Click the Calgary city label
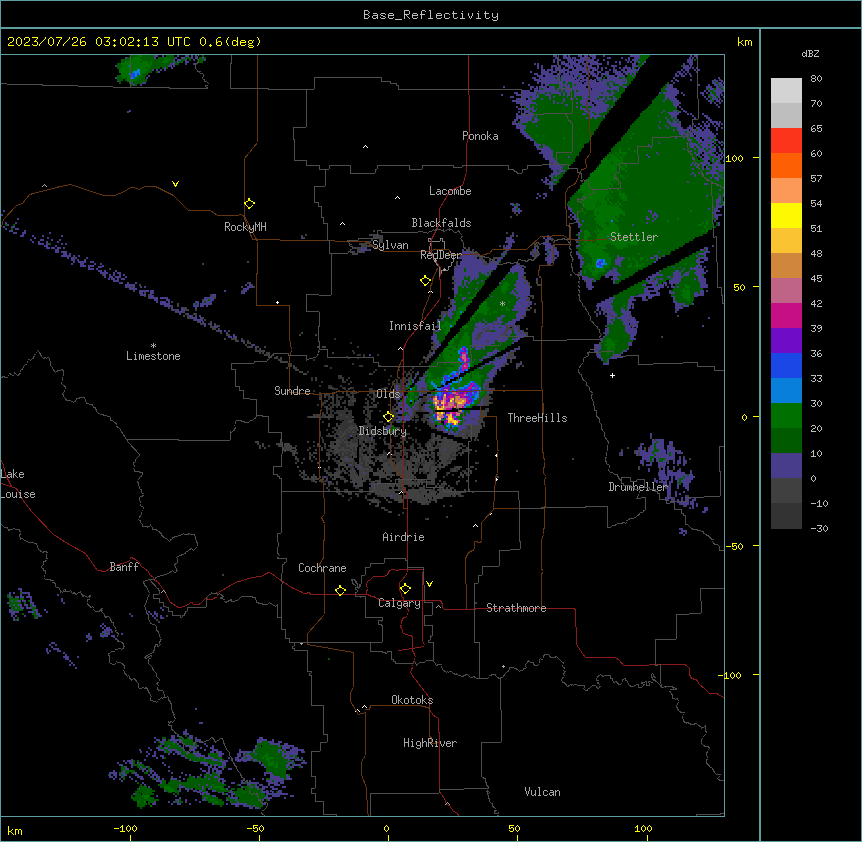 pyautogui.click(x=399, y=603)
